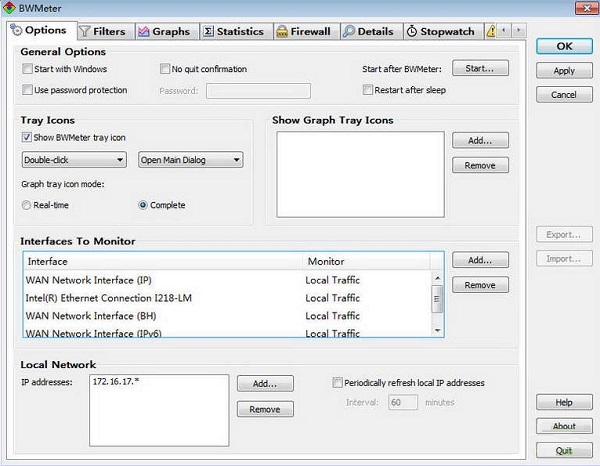Click the warning icon tab
Viewport: 600px width, 466px height.
491,32
